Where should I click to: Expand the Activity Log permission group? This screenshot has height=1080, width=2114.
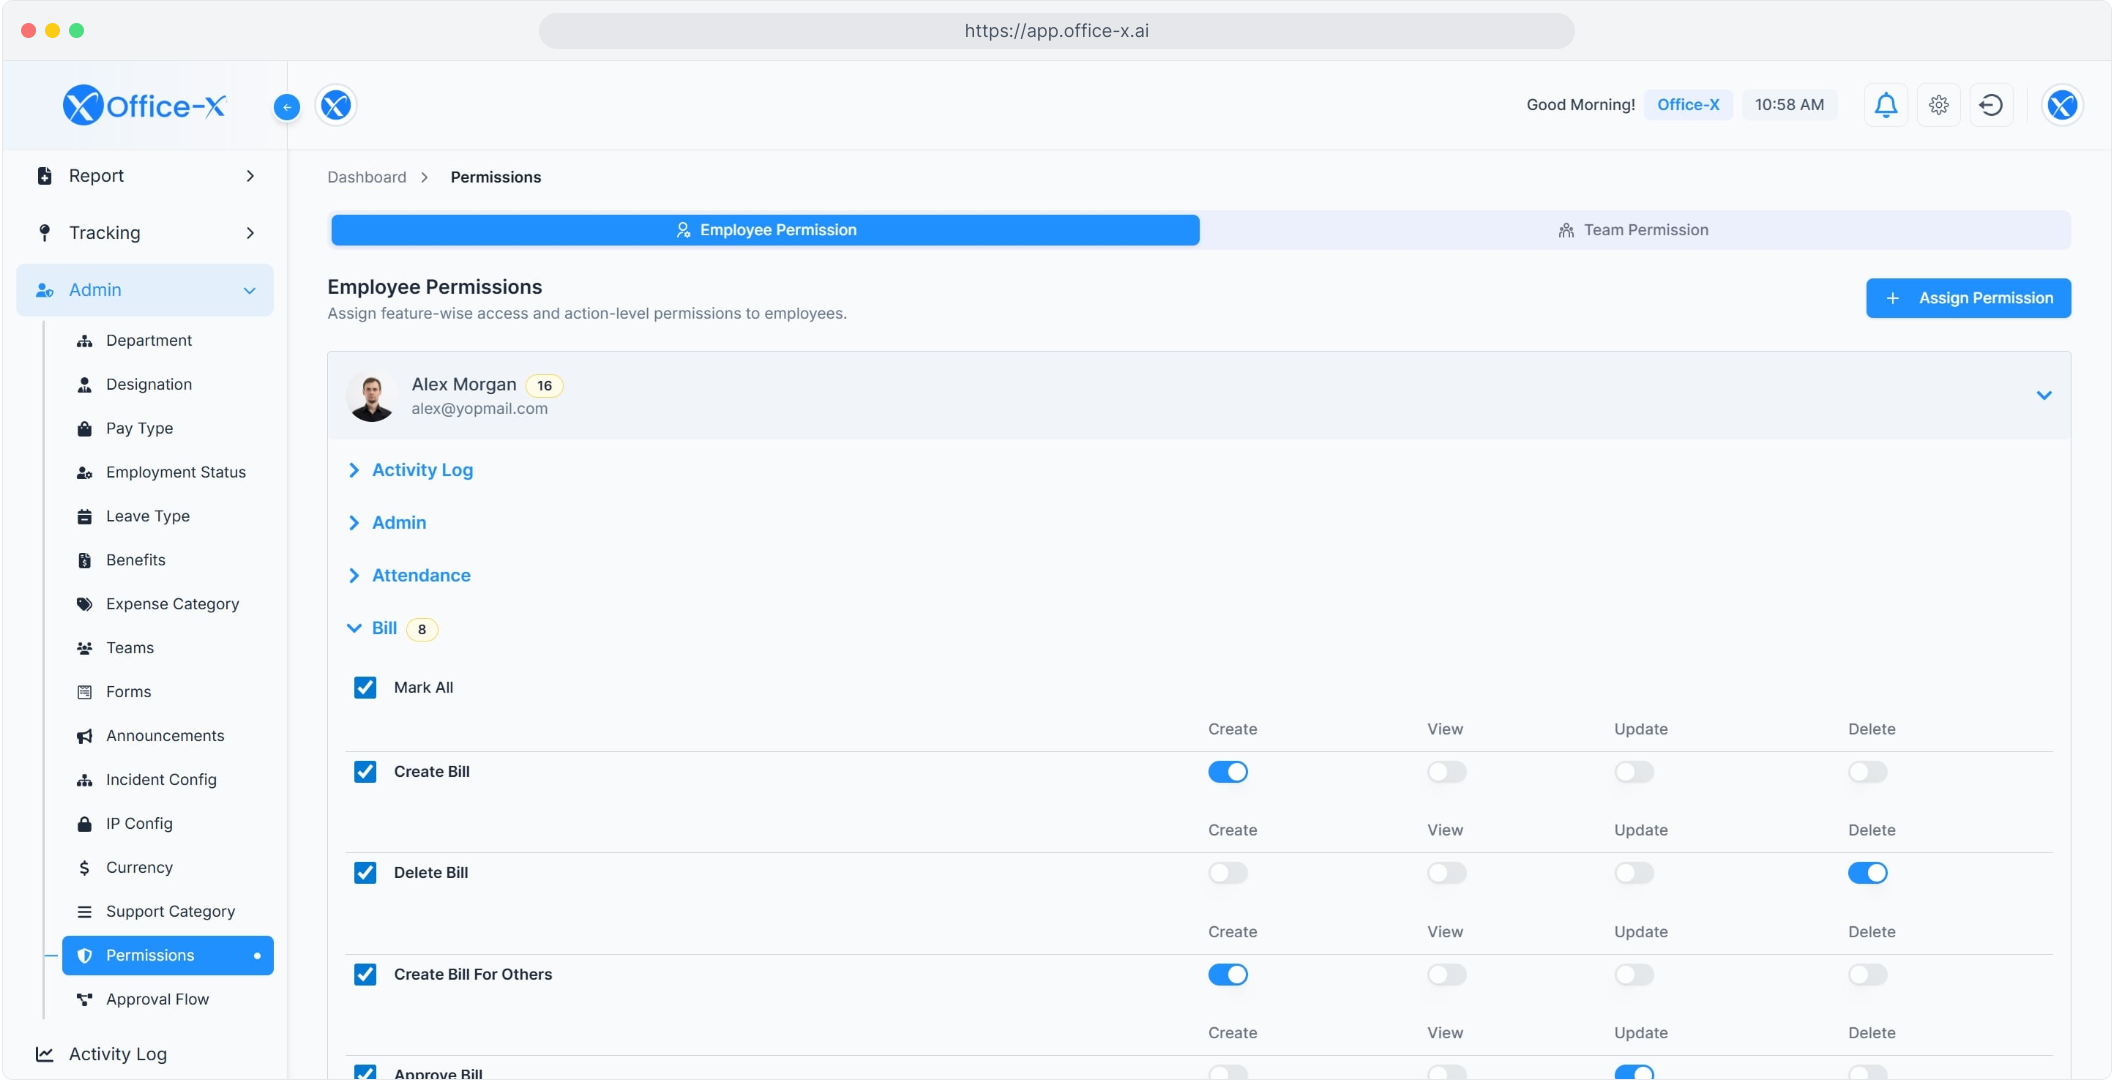pyautogui.click(x=421, y=470)
